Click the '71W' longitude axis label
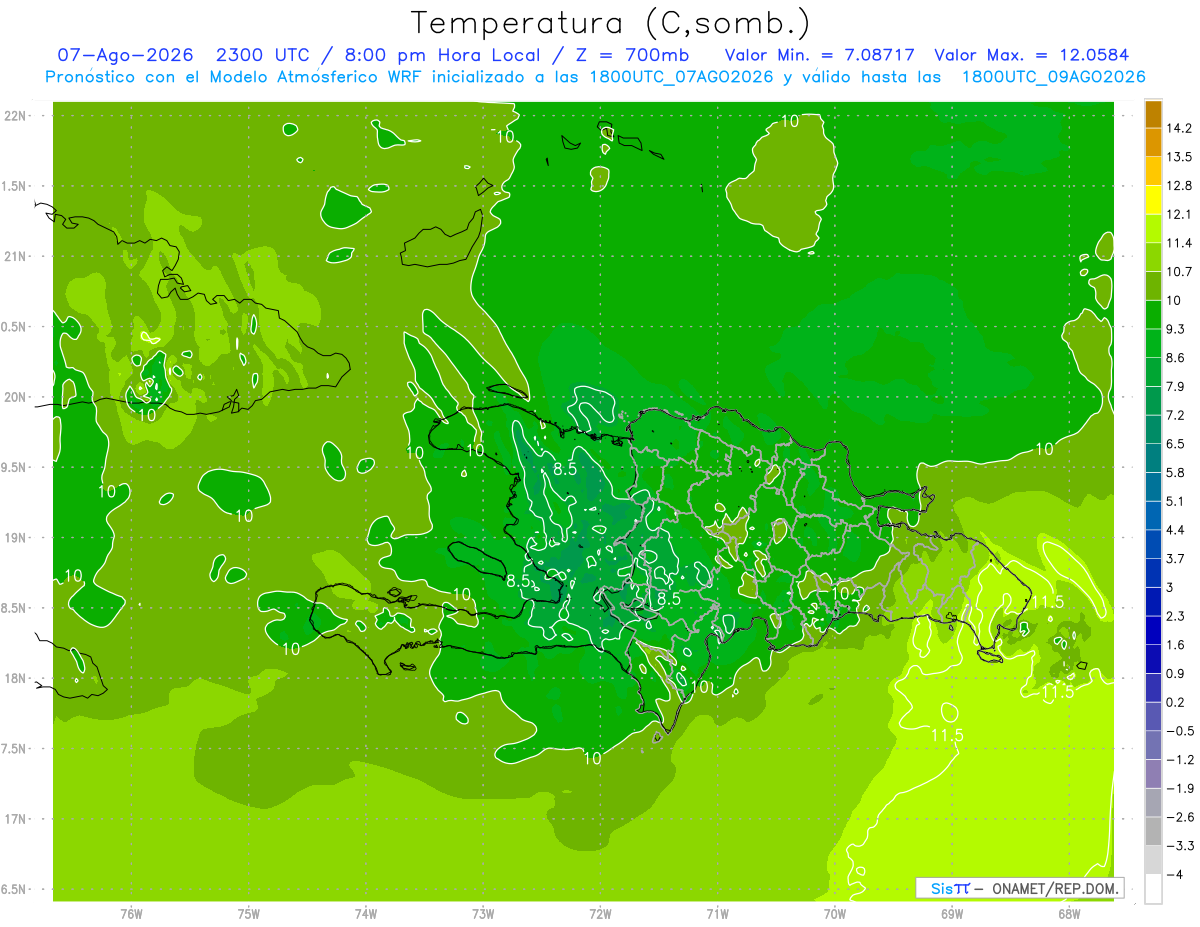Image resolution: width=1200 pixels, height=927 pixels. pyautogui.click(x=717, y=914)
